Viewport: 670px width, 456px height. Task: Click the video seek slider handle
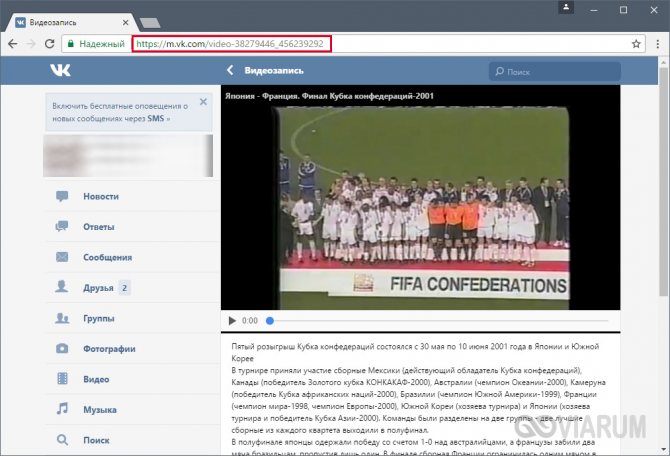[x=270, y=321]
